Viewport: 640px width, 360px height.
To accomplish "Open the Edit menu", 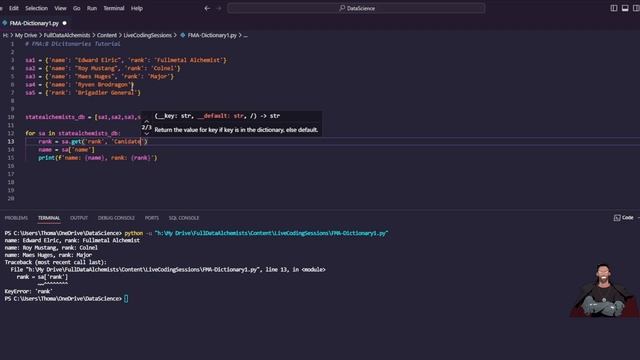I will click(14, 8).
